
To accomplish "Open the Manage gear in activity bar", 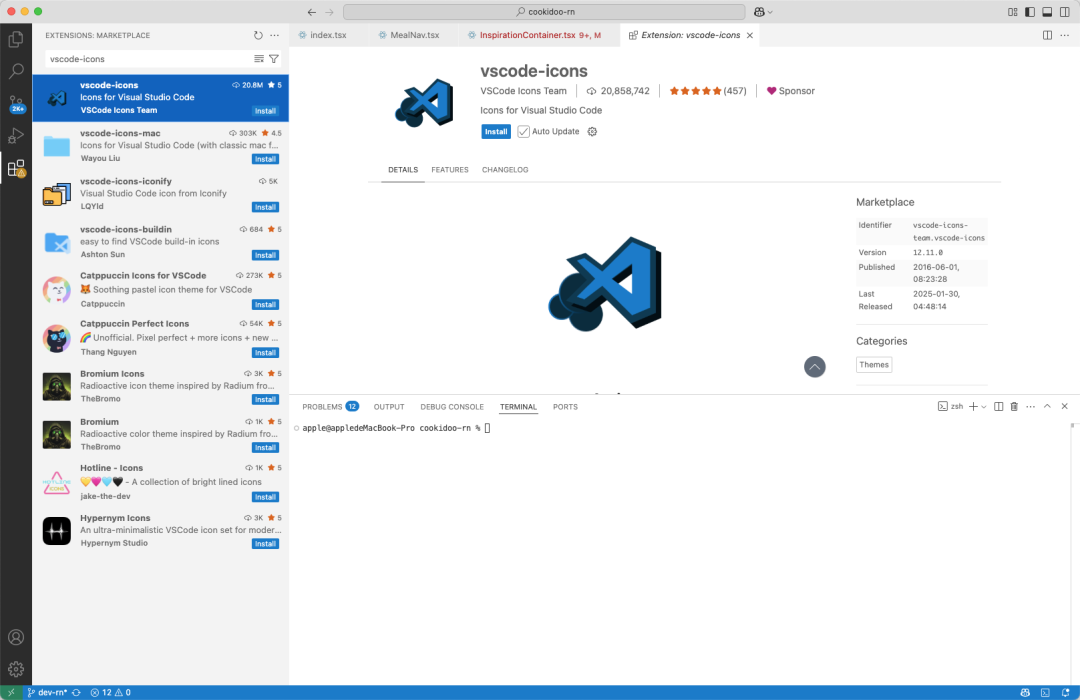I will 16,669.
